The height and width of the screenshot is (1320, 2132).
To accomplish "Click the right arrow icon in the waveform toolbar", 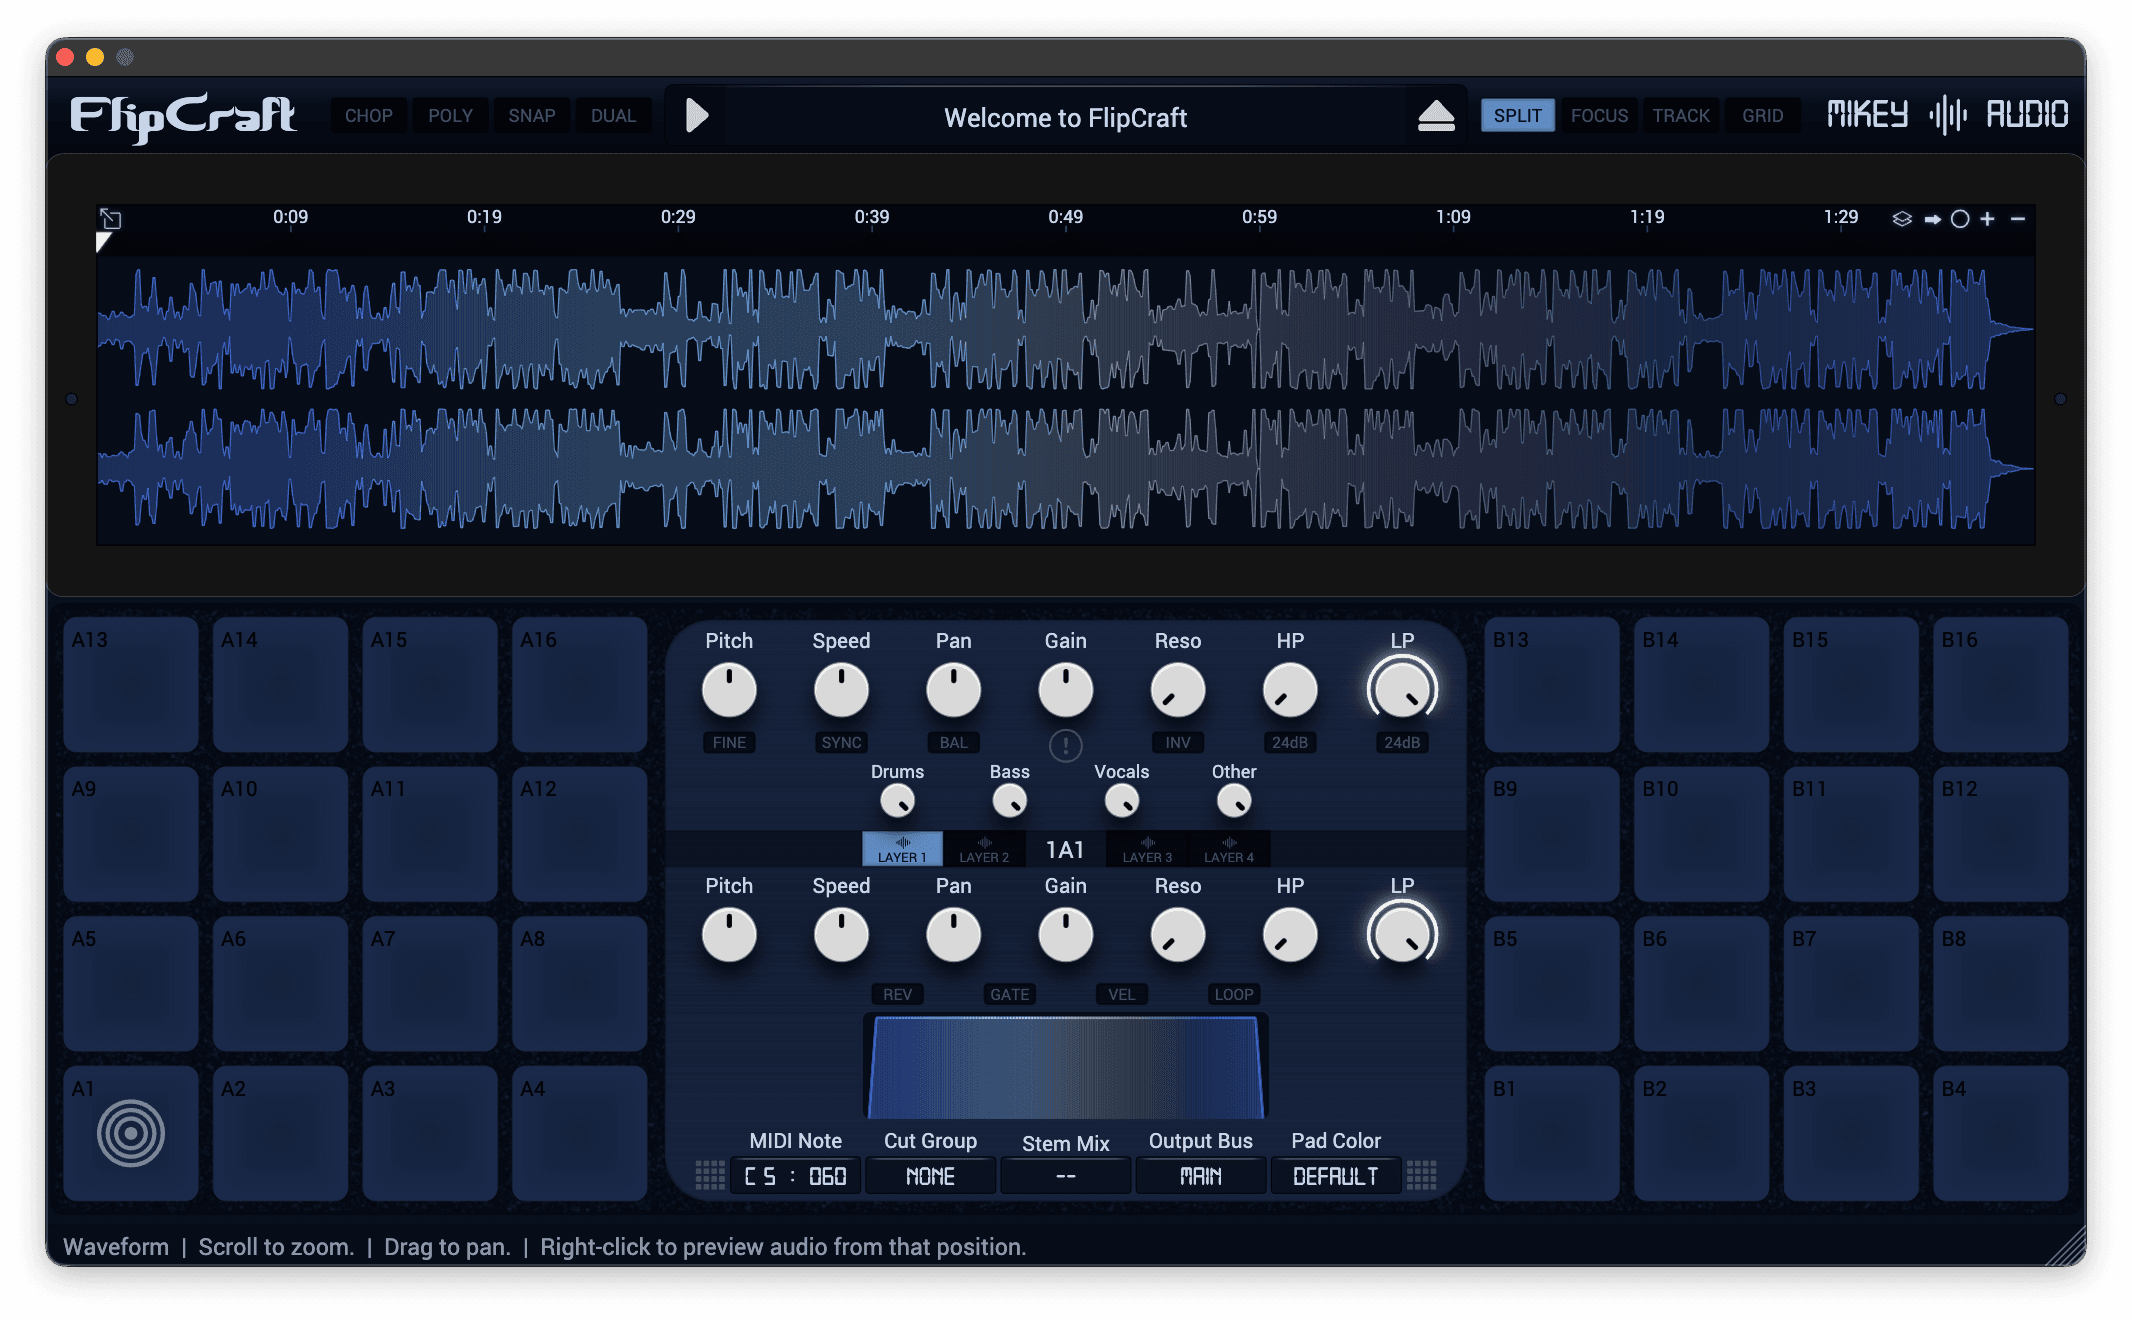I will [1932, 219].
